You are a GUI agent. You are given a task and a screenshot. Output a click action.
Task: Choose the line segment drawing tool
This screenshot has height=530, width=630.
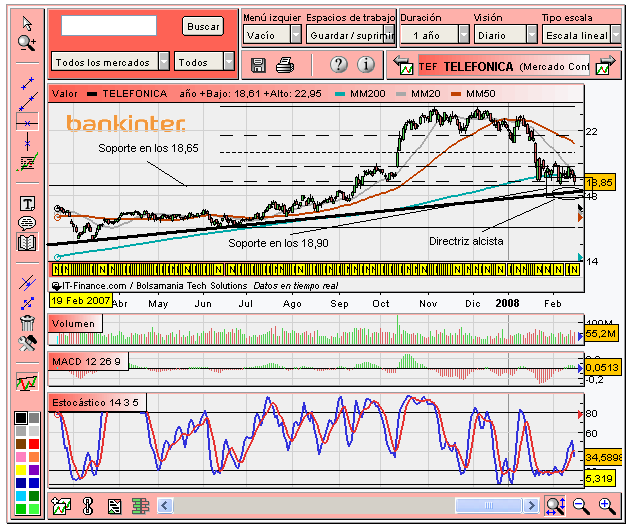click(x=27, y=84)
